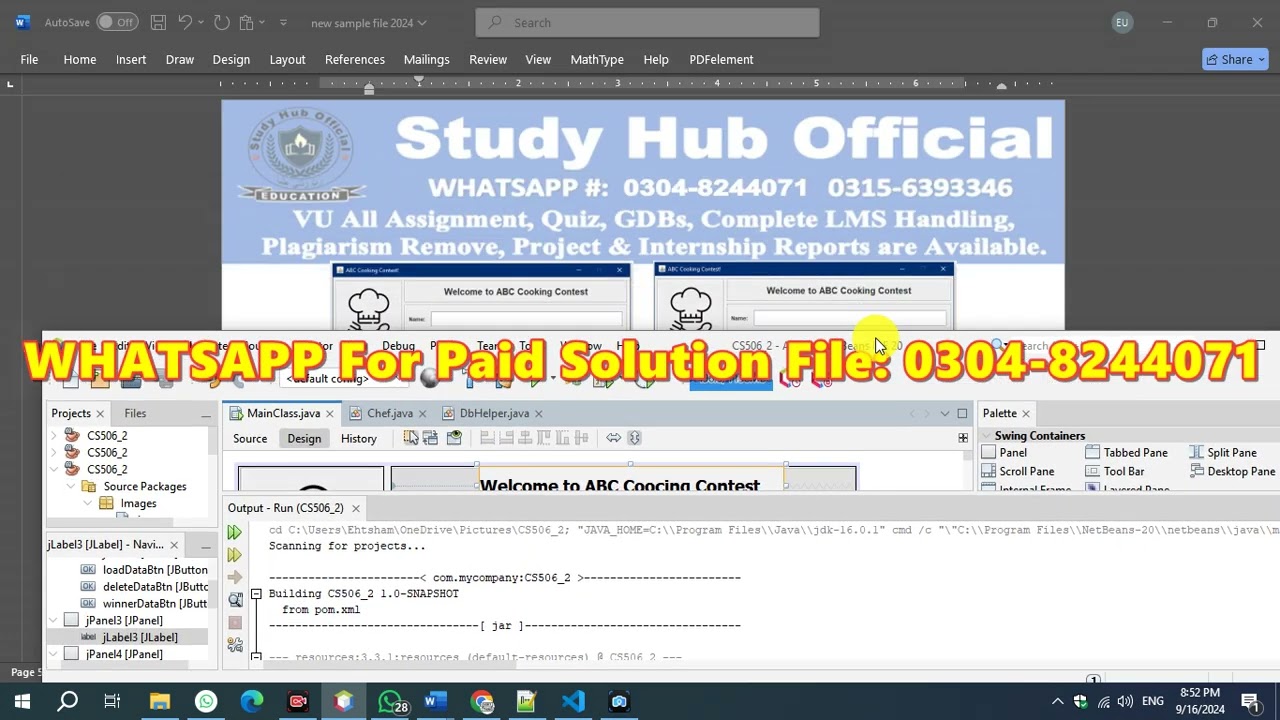Collapse the Swing Containers palette category

(x=985, y=436)
